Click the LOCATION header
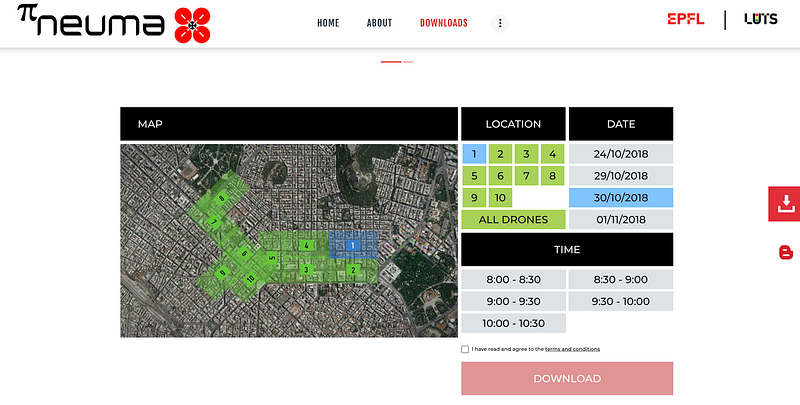Screen dimensions: 800x405 pos(513,124)
